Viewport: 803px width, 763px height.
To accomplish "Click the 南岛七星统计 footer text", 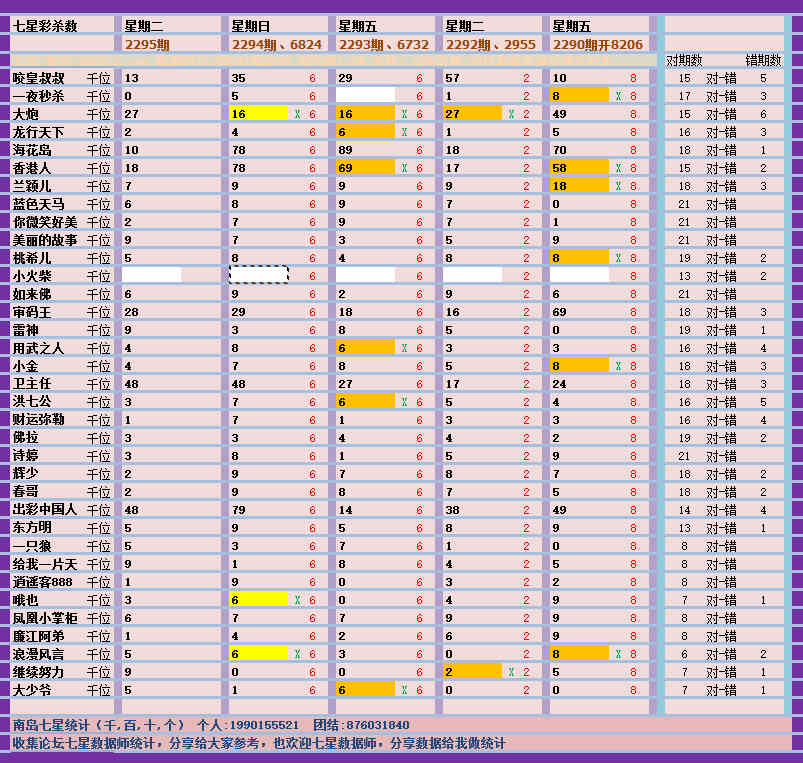I will (98, 724).
